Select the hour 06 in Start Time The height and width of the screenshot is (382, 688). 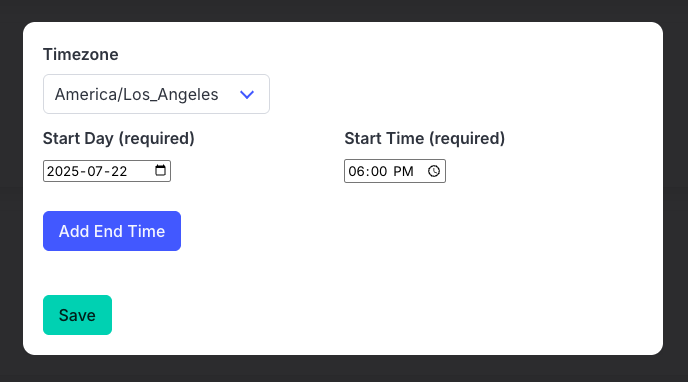point(356,171)
